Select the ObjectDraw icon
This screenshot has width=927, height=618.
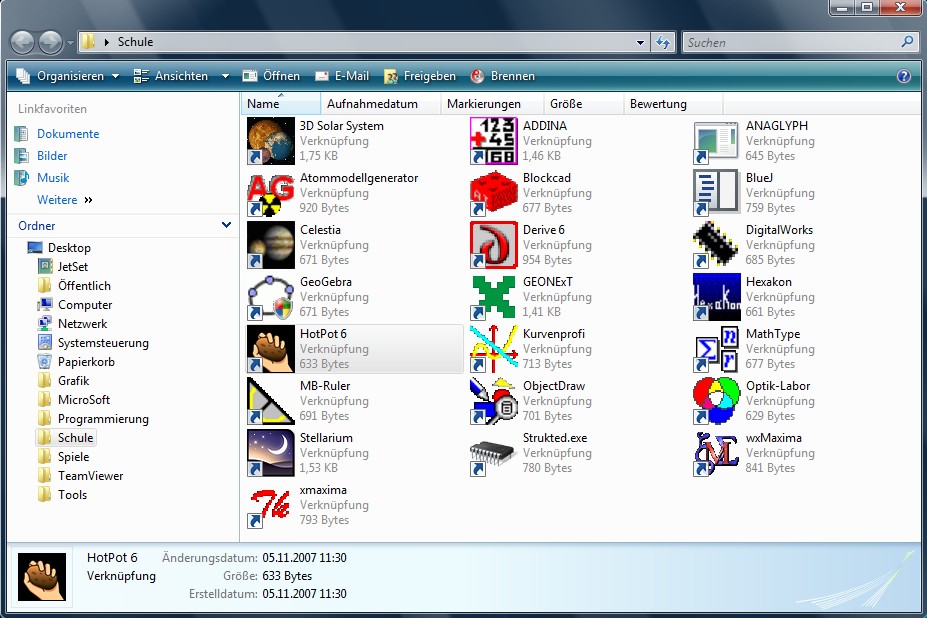[x=494, y=401]
